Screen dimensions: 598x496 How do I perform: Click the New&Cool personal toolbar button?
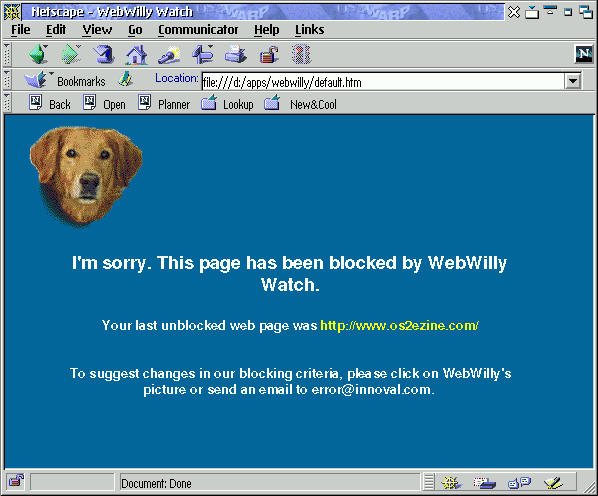pos(300,104)
